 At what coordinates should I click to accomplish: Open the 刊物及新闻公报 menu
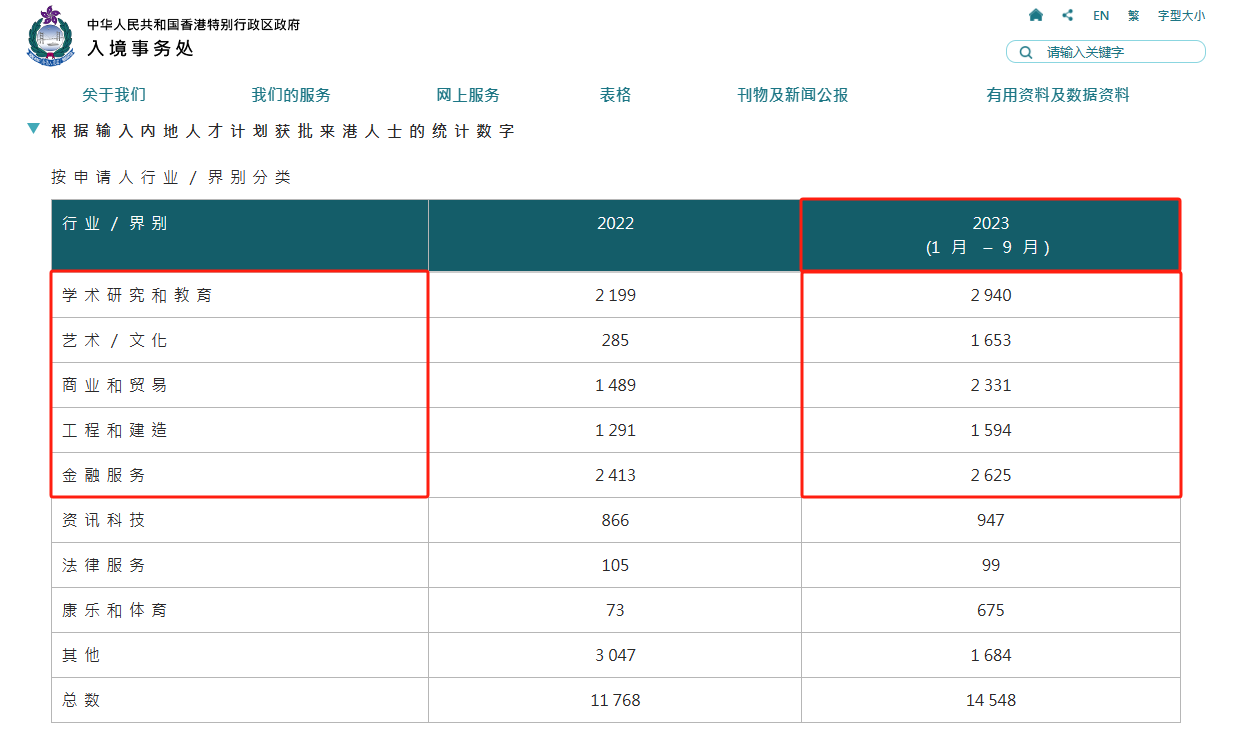click(x=793, y=95)
